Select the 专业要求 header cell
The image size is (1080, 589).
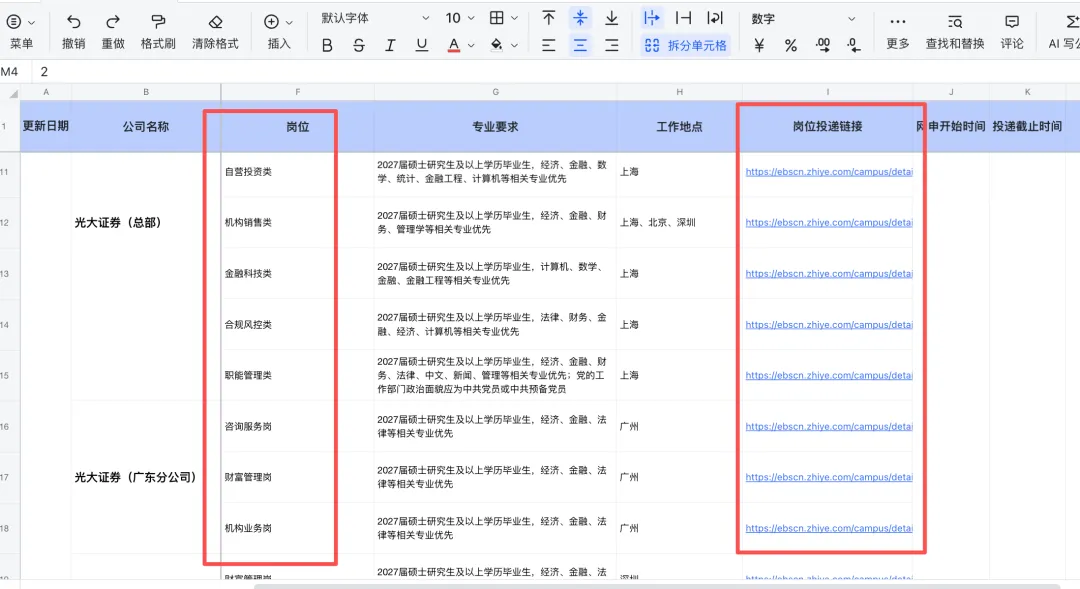click(495, 126)
